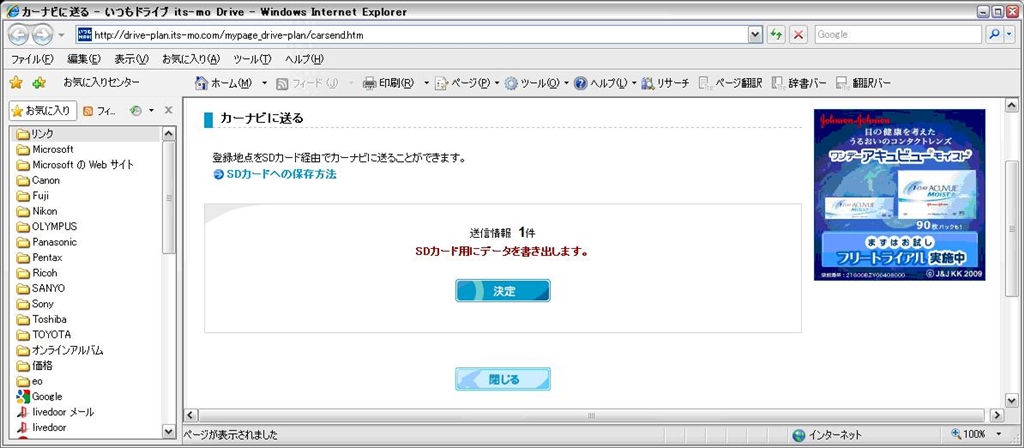
Task: Open the ヘルプ question mark toolbar button
Action: tap(604, 83)
